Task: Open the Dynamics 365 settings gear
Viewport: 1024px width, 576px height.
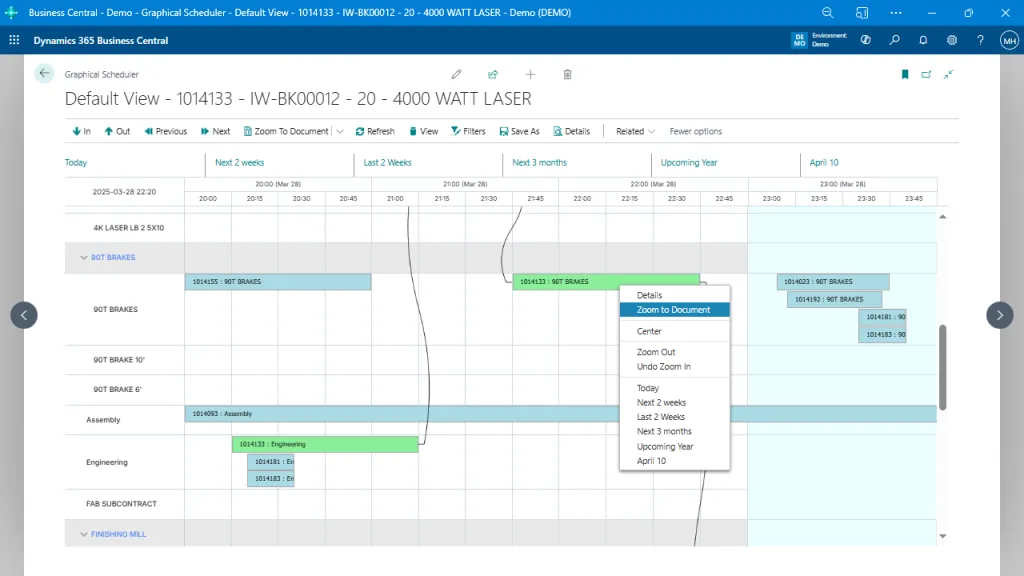Action: pos(952,40)
